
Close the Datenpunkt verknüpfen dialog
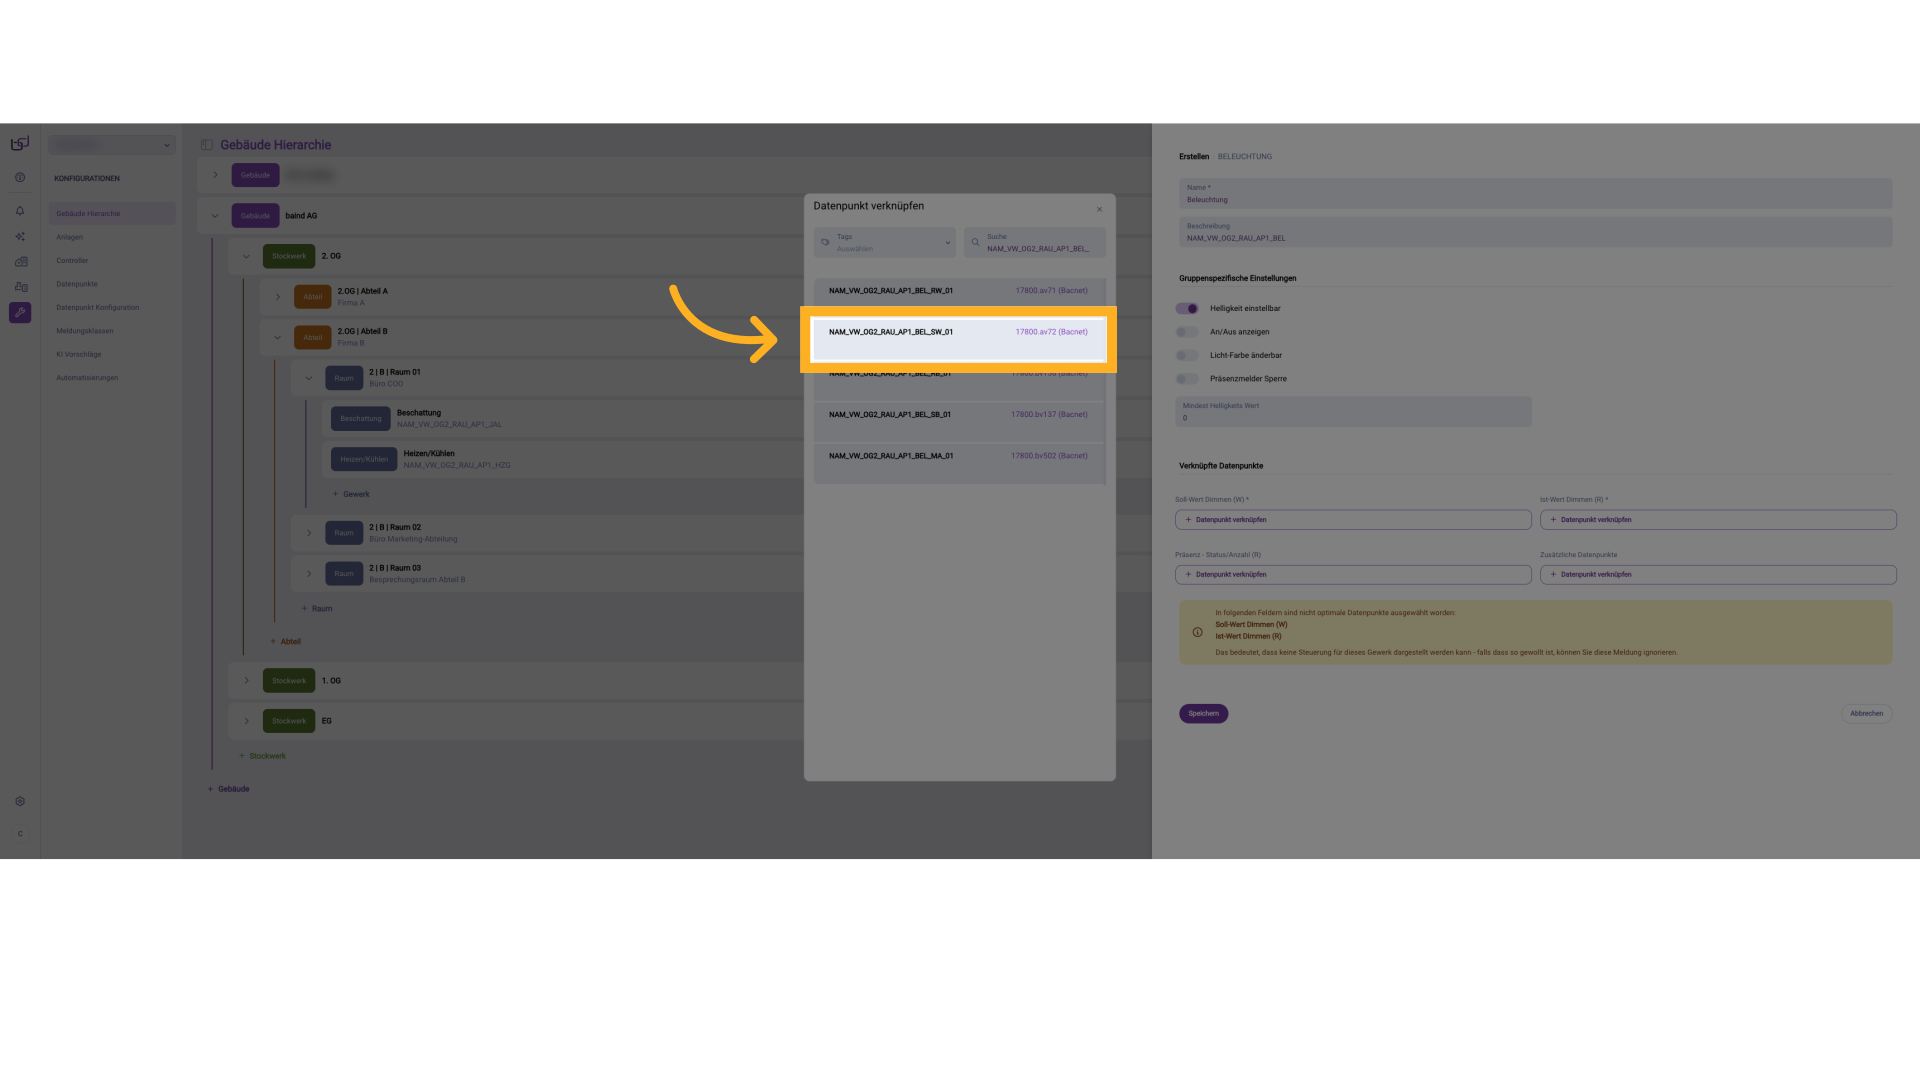point(1099,209)
